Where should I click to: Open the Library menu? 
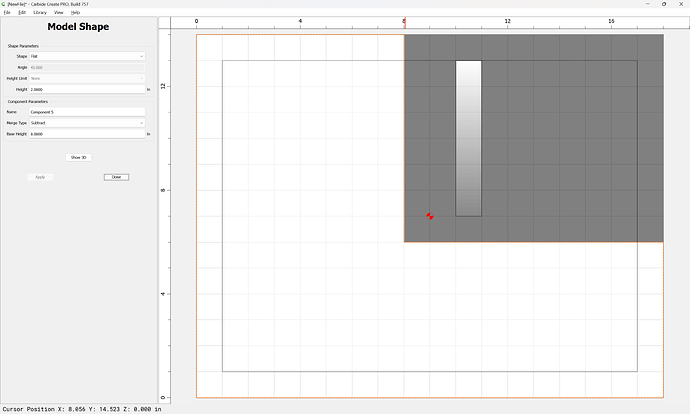[40, 13]
